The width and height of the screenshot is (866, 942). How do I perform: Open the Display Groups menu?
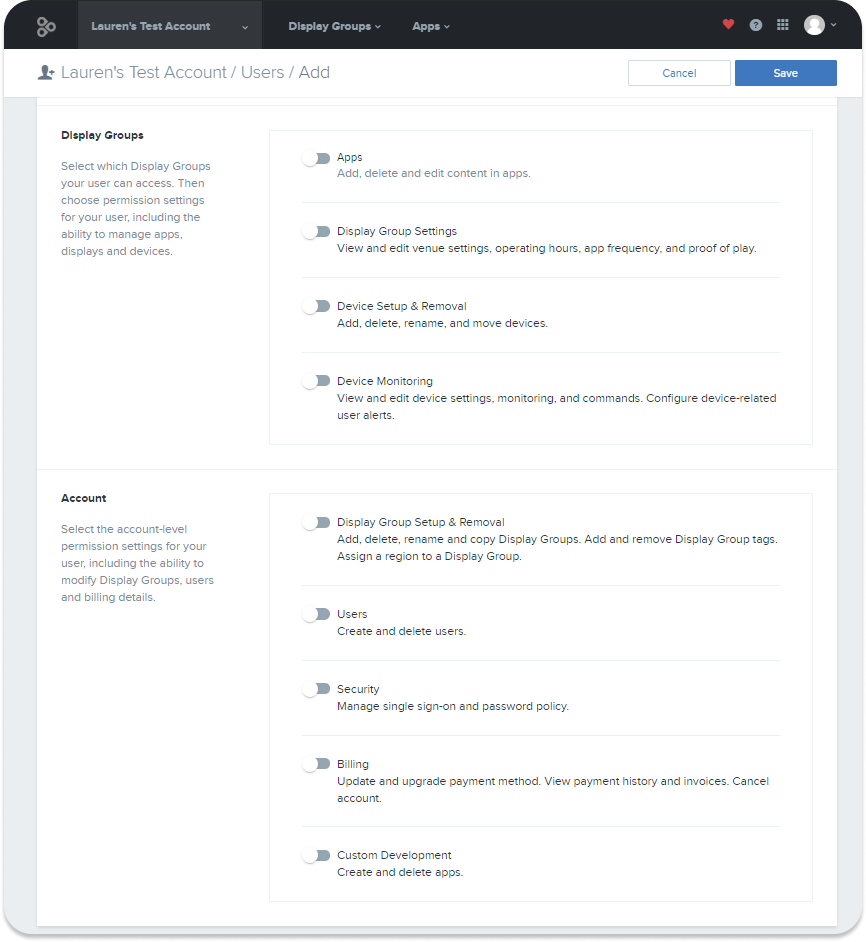point(334,26)
